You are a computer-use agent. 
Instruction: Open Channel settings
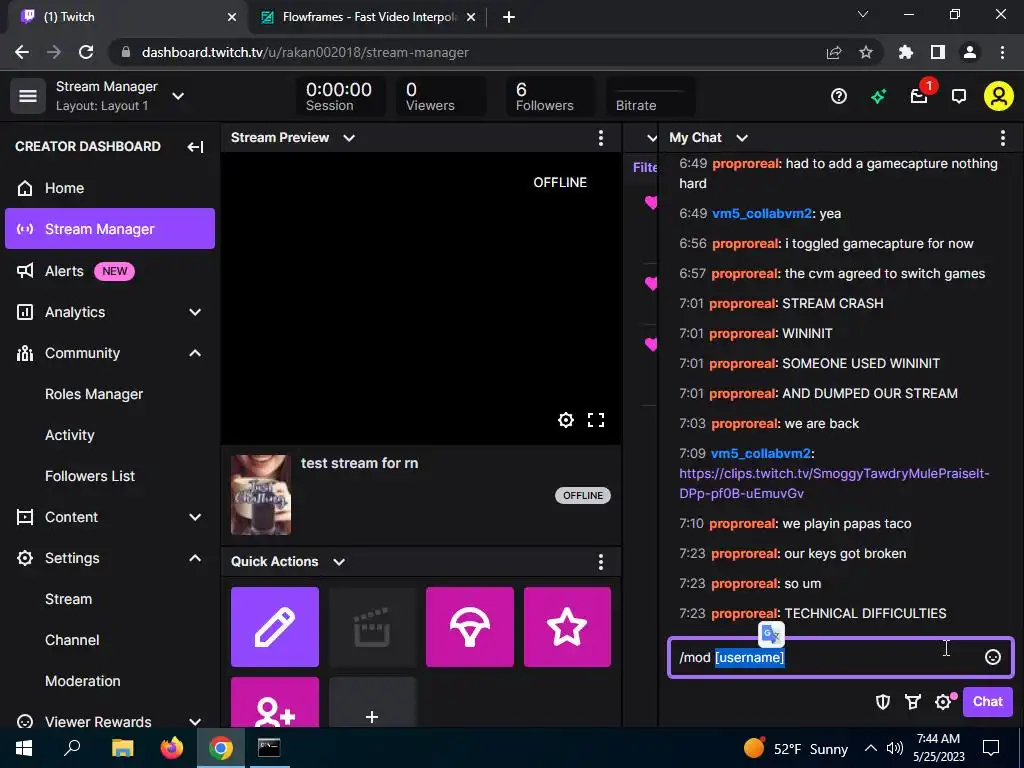pos(72,640)
